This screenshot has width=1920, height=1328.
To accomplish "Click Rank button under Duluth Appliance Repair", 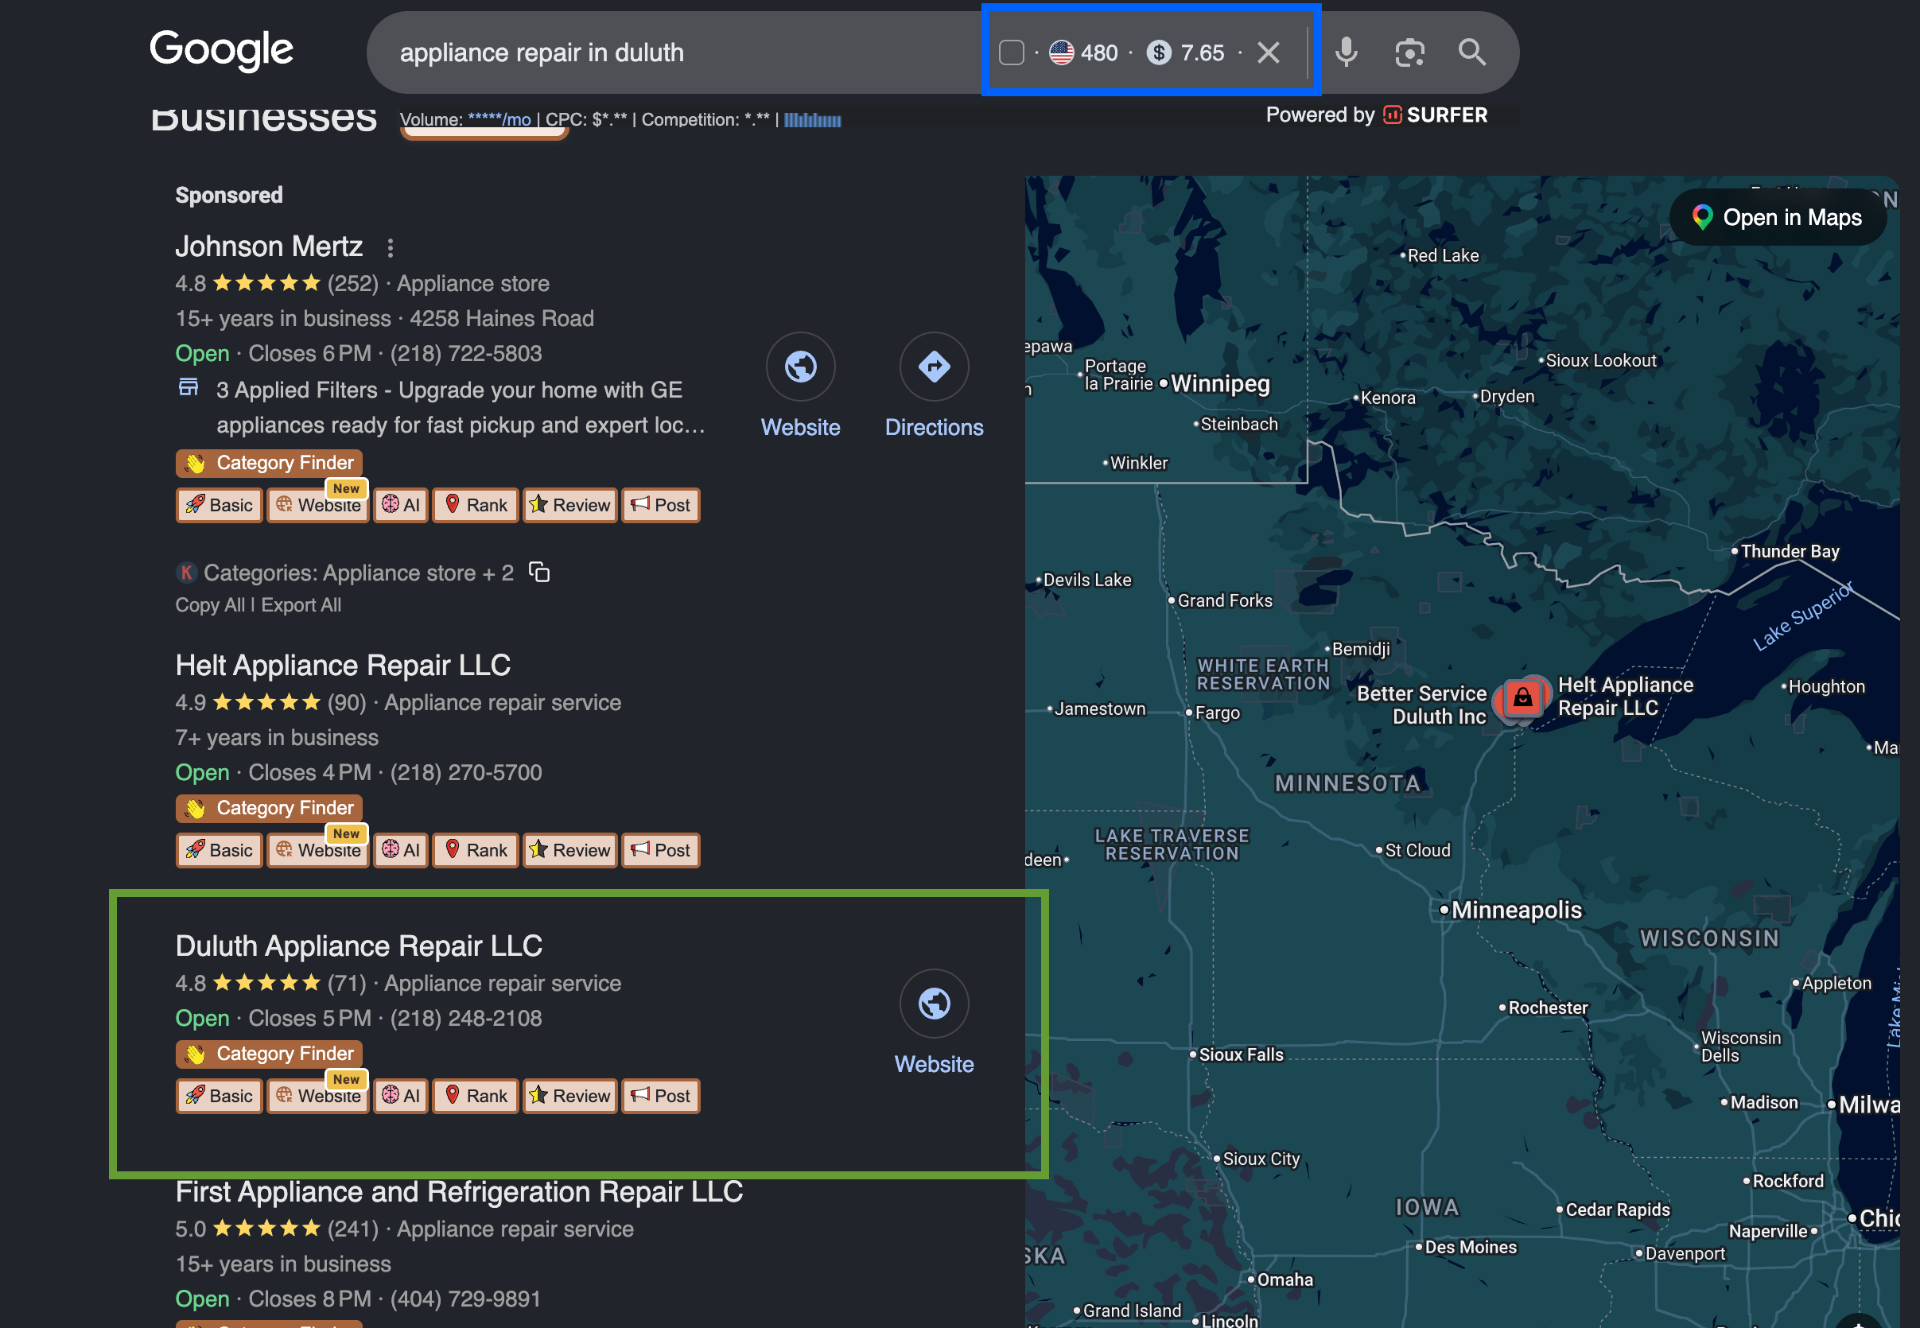I will pyautogui.click(x=476, y=1096).
